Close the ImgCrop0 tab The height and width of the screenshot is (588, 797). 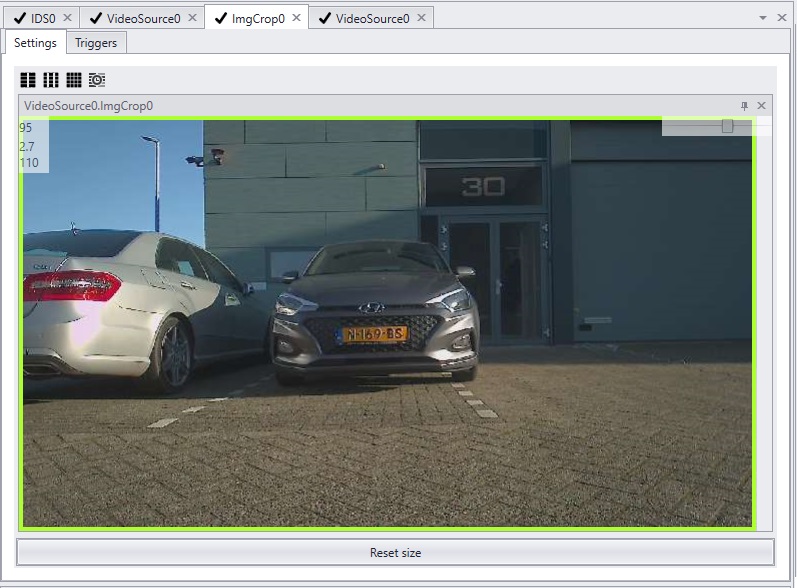297,18
